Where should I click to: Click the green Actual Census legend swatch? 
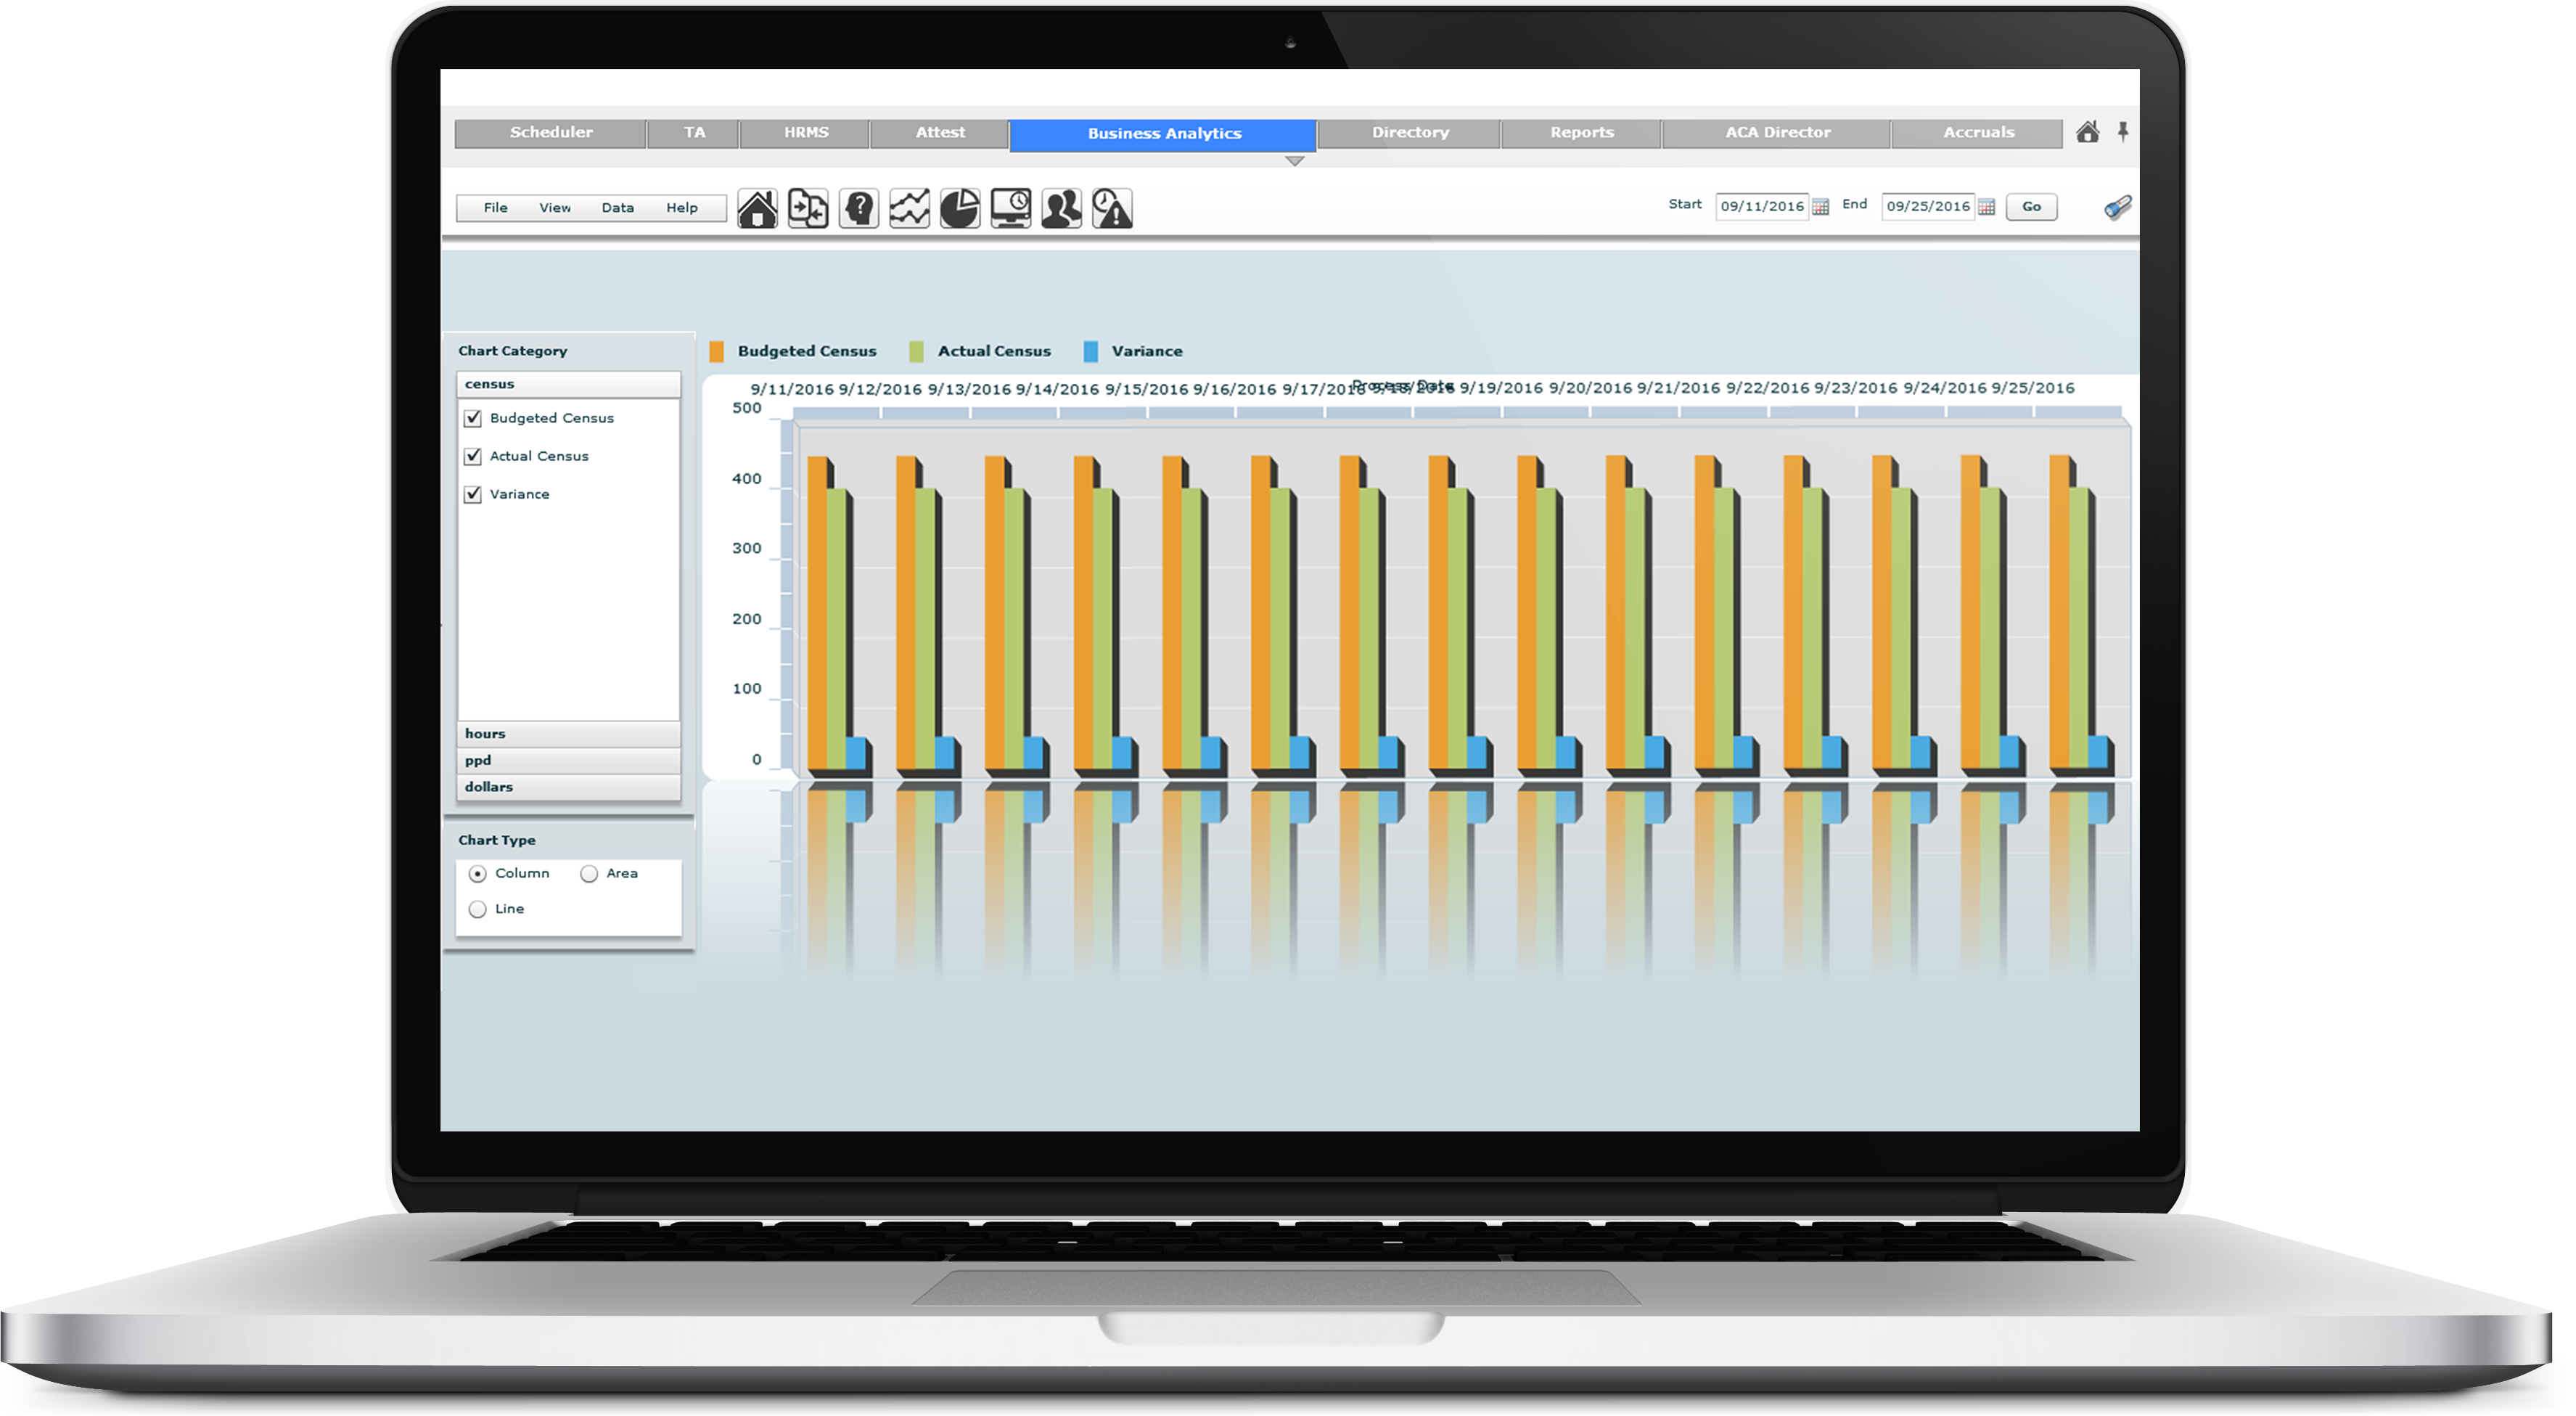pos(916,352)
